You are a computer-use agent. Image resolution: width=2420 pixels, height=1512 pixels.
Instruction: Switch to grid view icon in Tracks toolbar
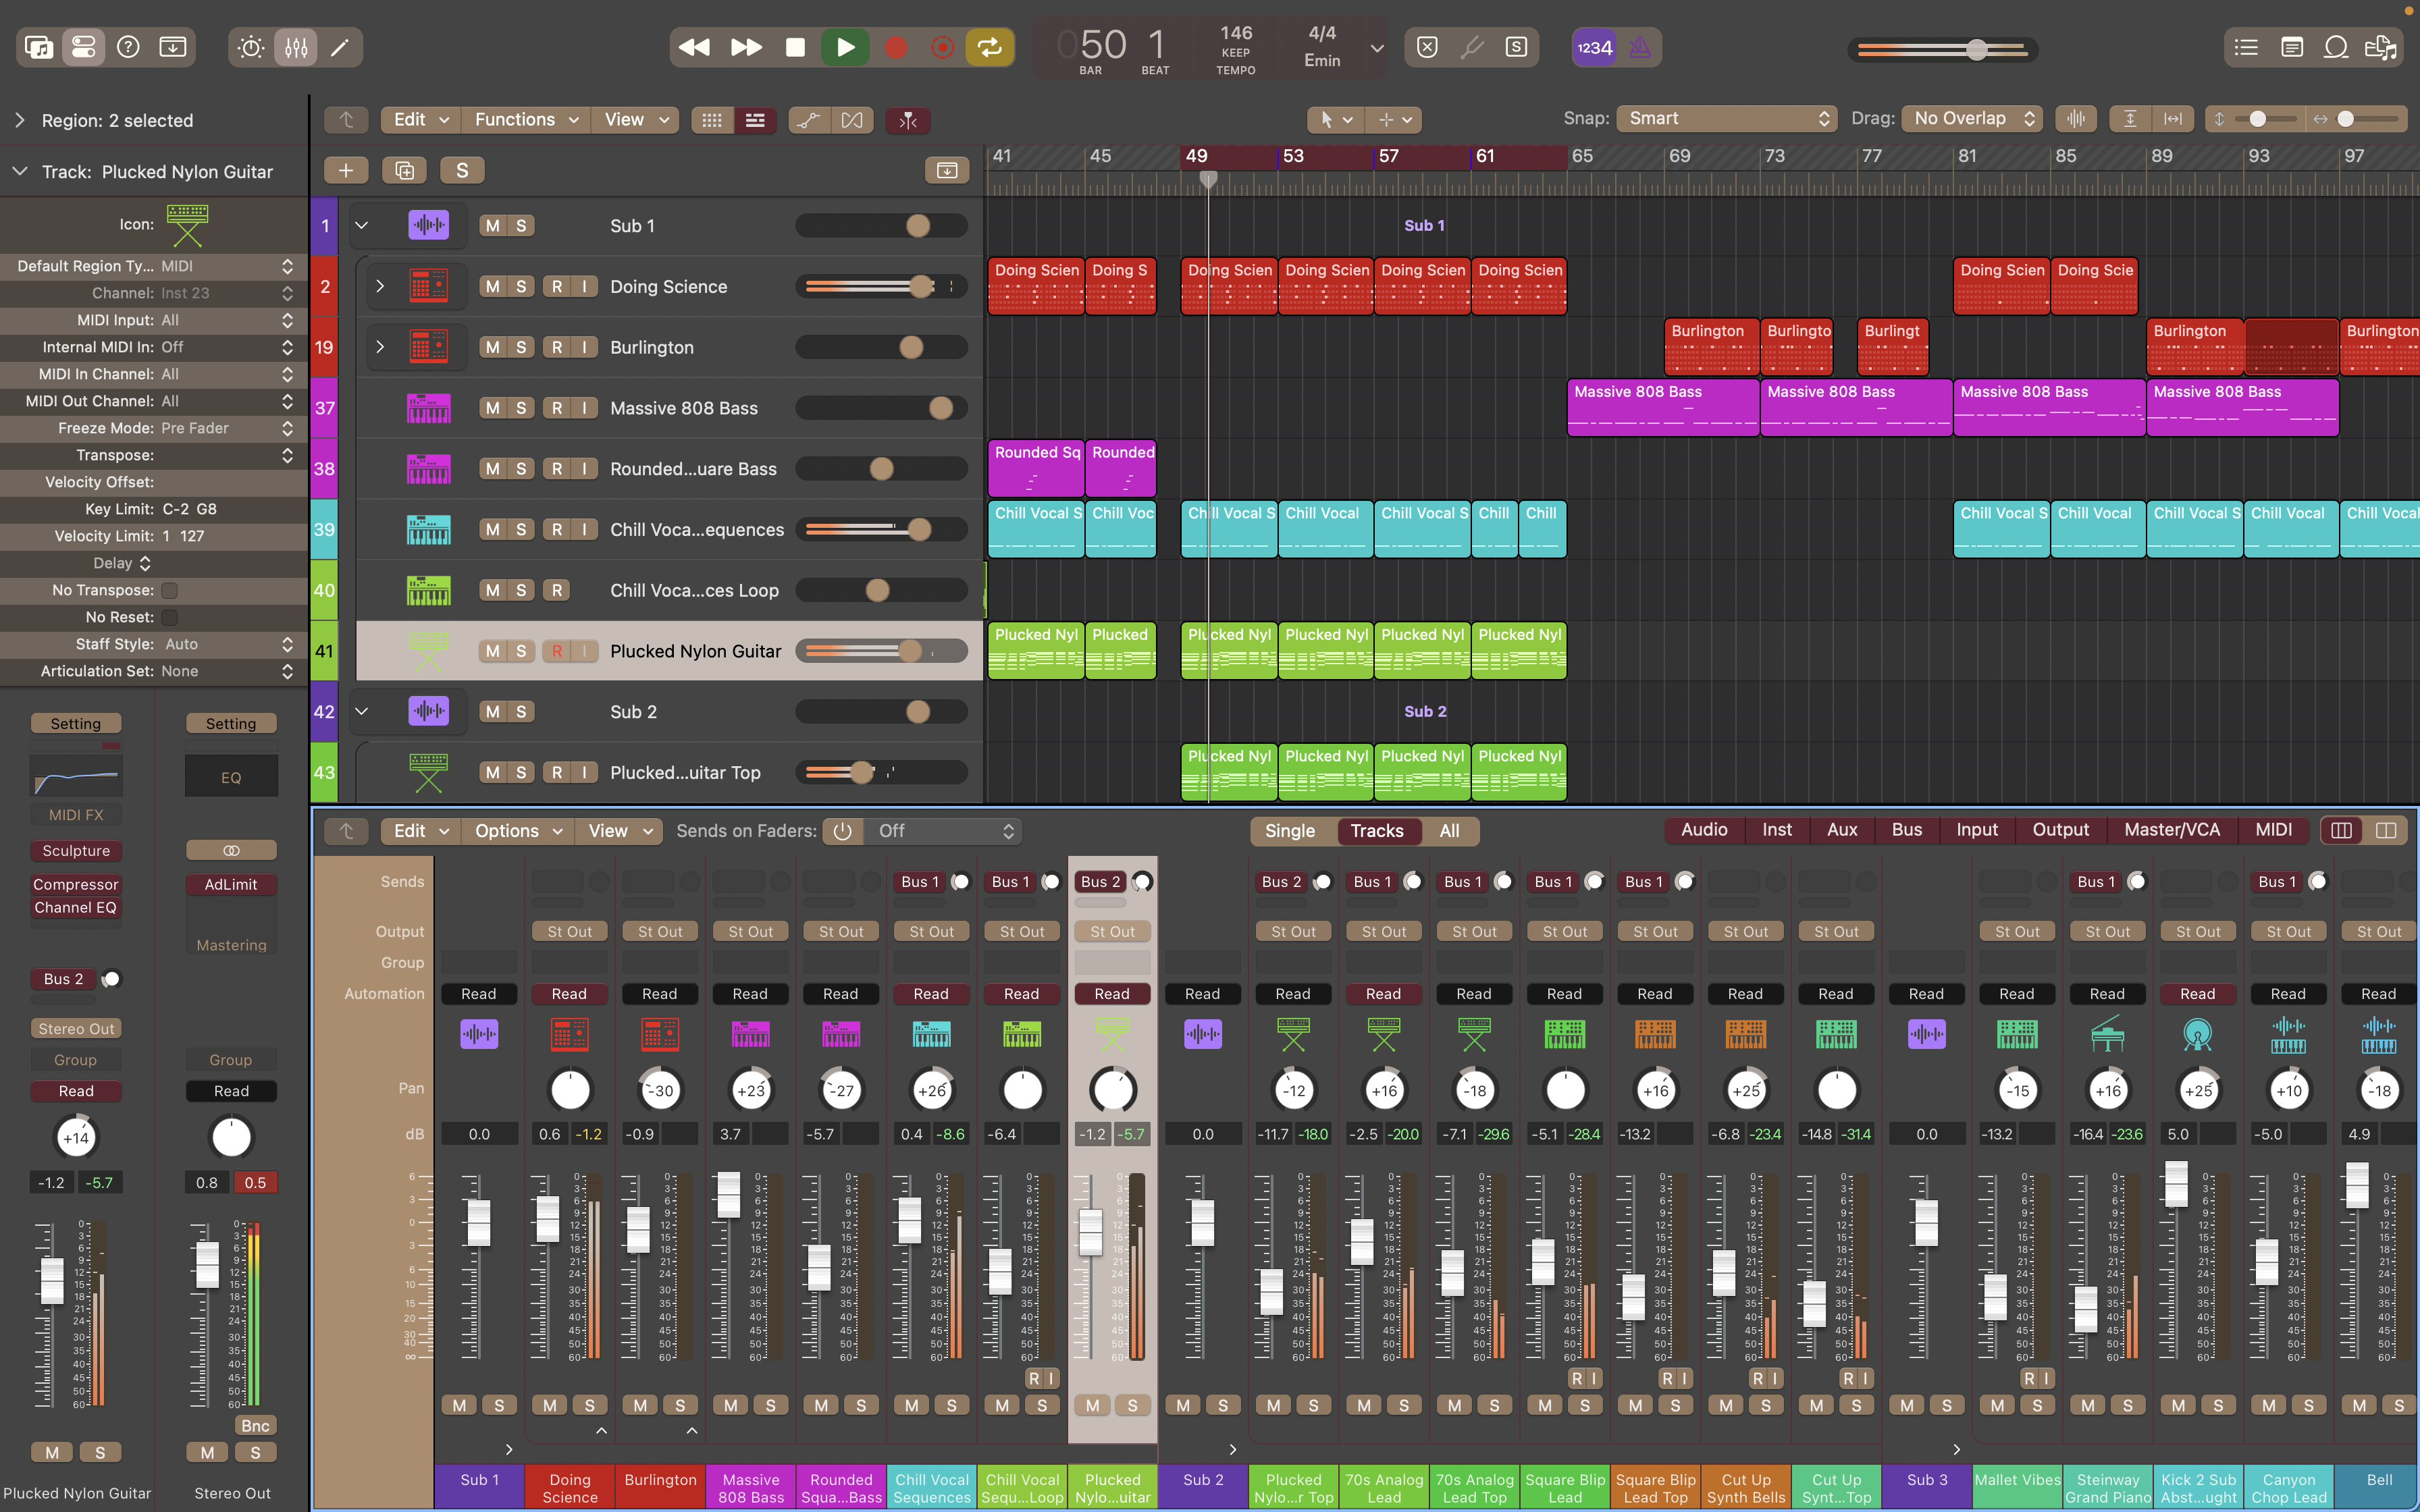(712, 120)
